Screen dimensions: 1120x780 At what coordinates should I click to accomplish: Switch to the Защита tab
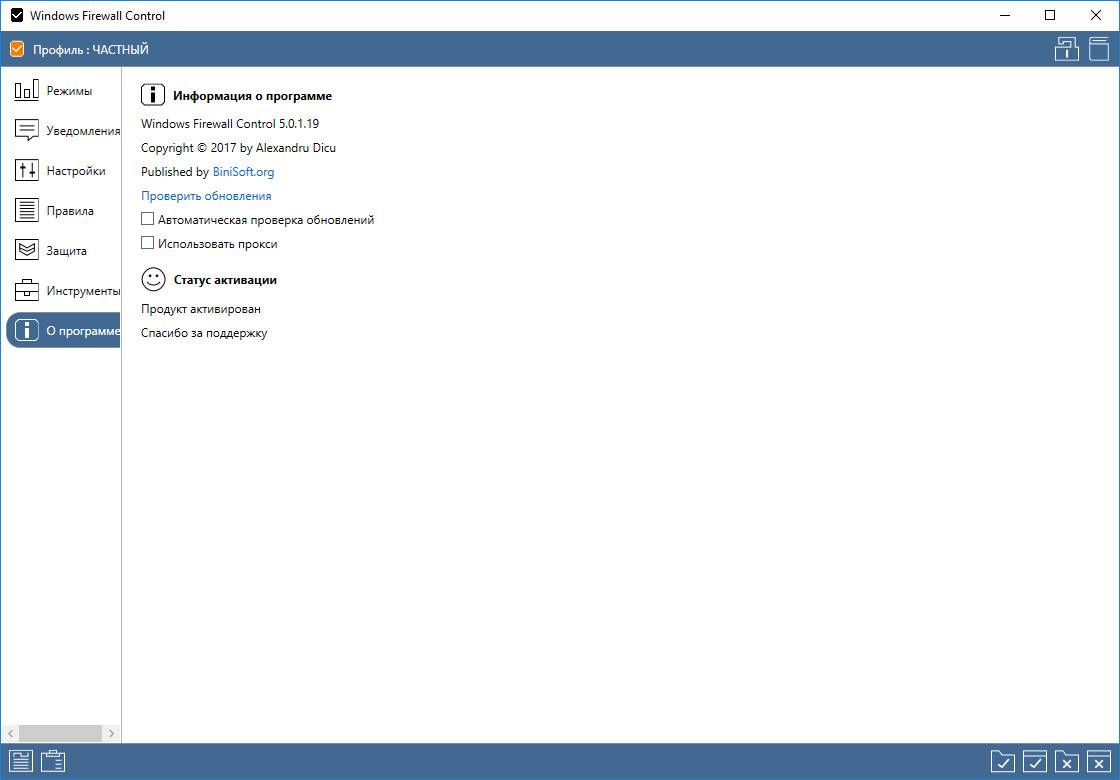pos(63,250)
